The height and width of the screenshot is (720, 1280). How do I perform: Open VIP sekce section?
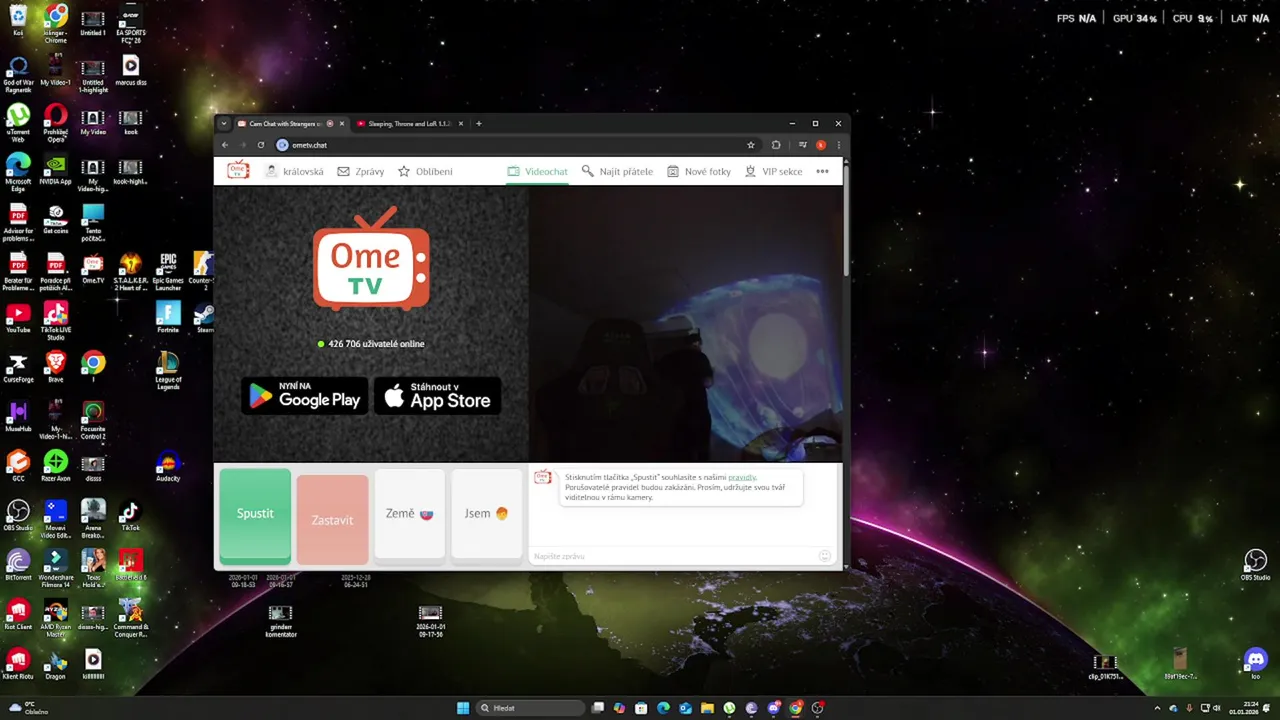click(773, 171)
